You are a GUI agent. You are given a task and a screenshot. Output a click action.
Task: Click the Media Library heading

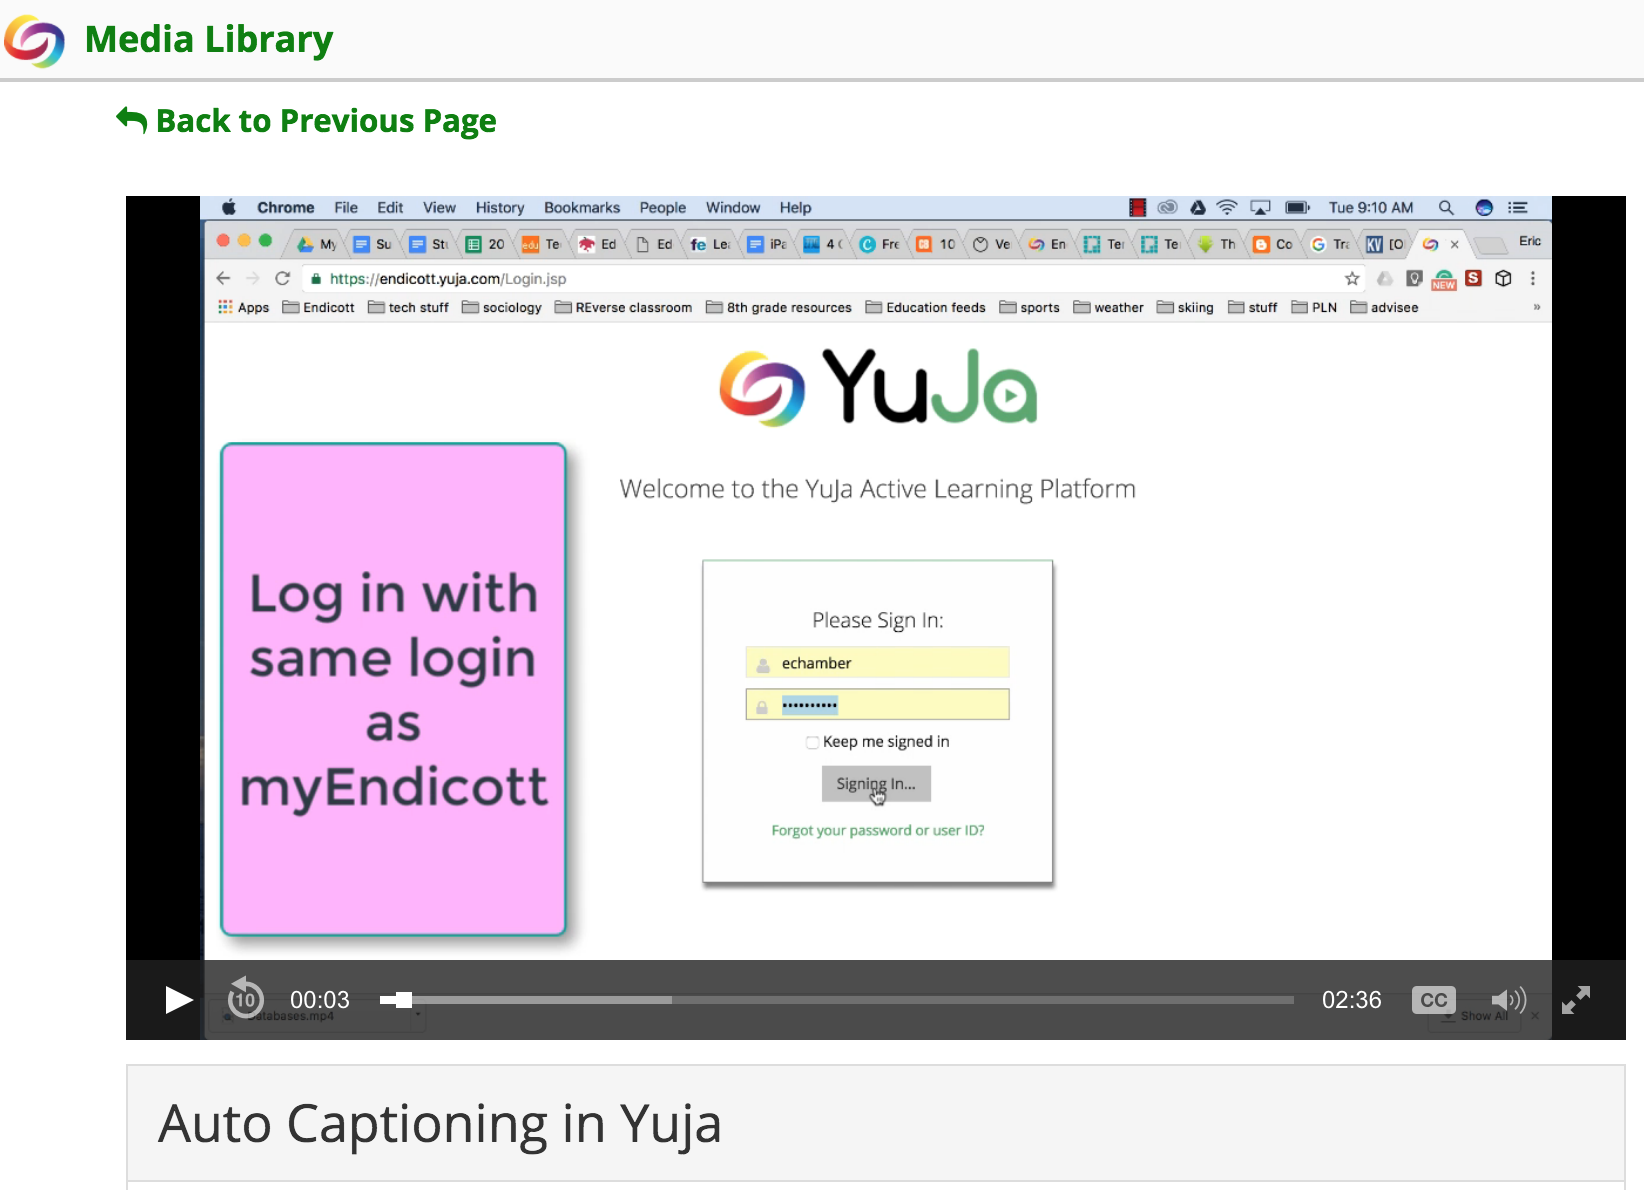[x=208, y=40]
